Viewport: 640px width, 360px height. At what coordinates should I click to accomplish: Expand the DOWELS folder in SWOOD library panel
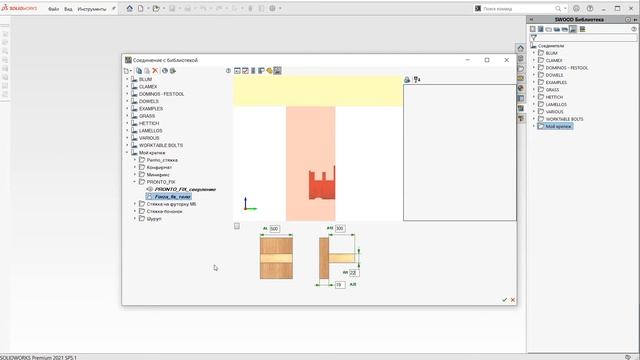pyautogui.click(x=534, y=75)
